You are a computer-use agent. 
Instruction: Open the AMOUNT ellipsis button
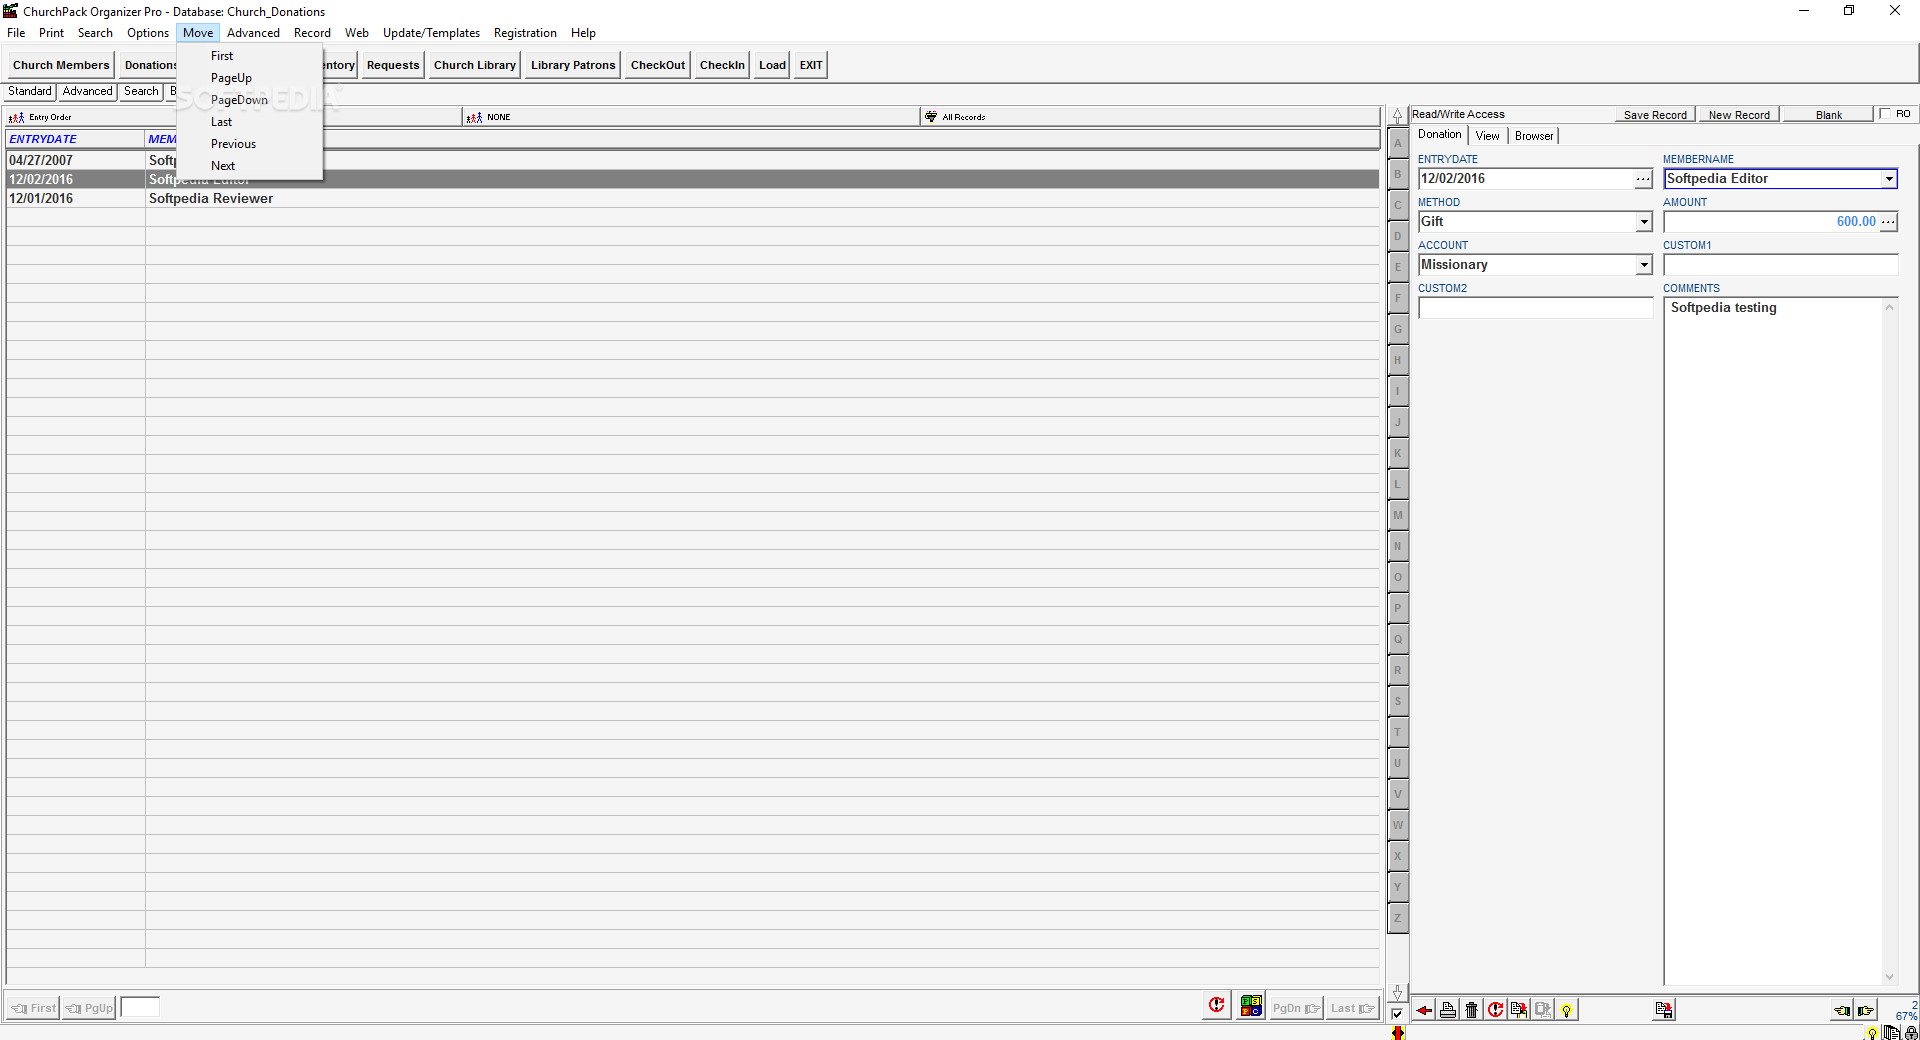tap(1888, 222)
